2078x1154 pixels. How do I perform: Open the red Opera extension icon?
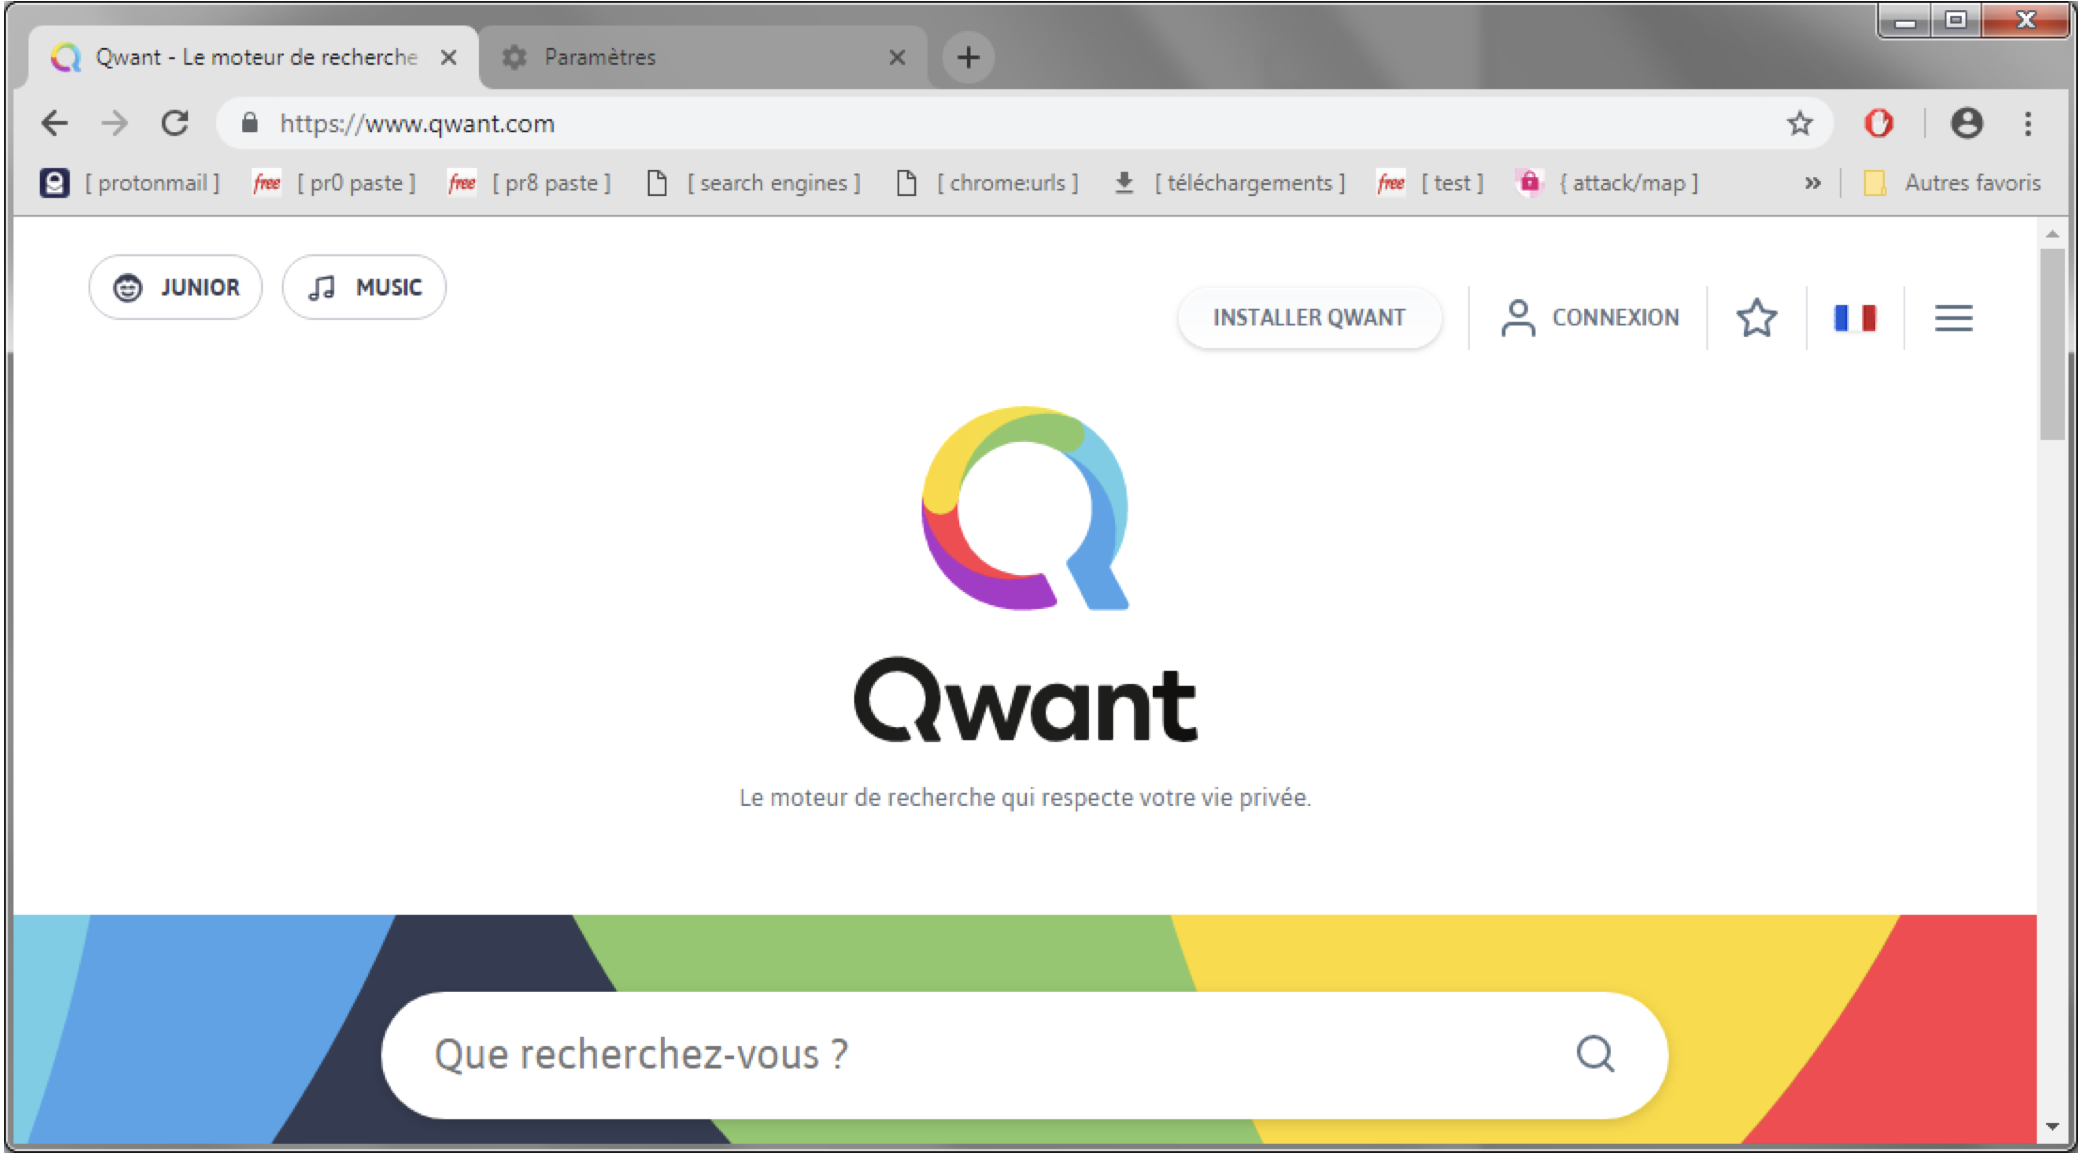[1878, 123]
